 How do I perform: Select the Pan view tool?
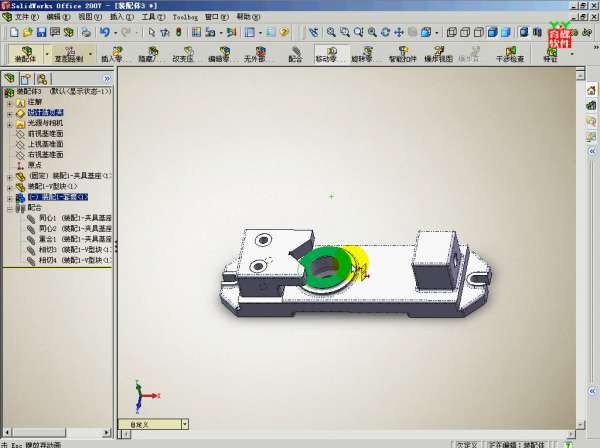pyautogui.click(x=398, y=32)
